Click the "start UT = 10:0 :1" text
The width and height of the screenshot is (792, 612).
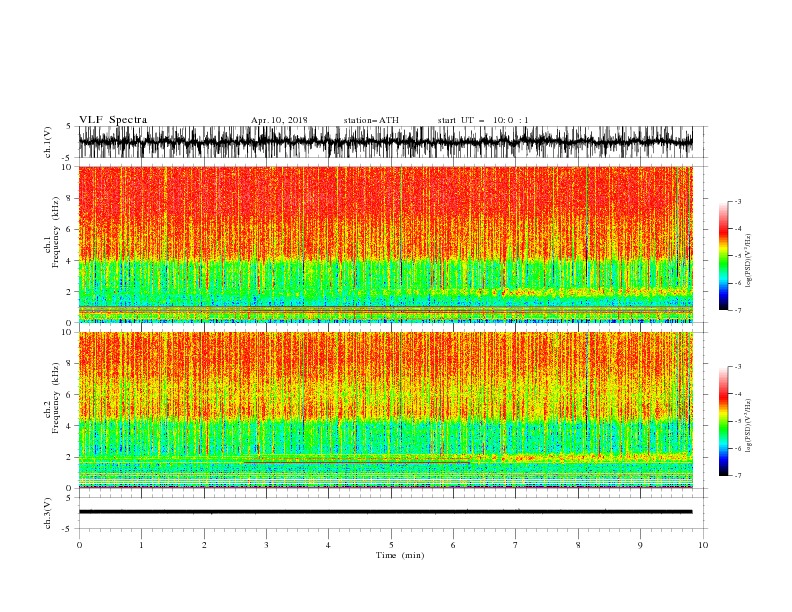pyautogui.click(x=482, y=120)
